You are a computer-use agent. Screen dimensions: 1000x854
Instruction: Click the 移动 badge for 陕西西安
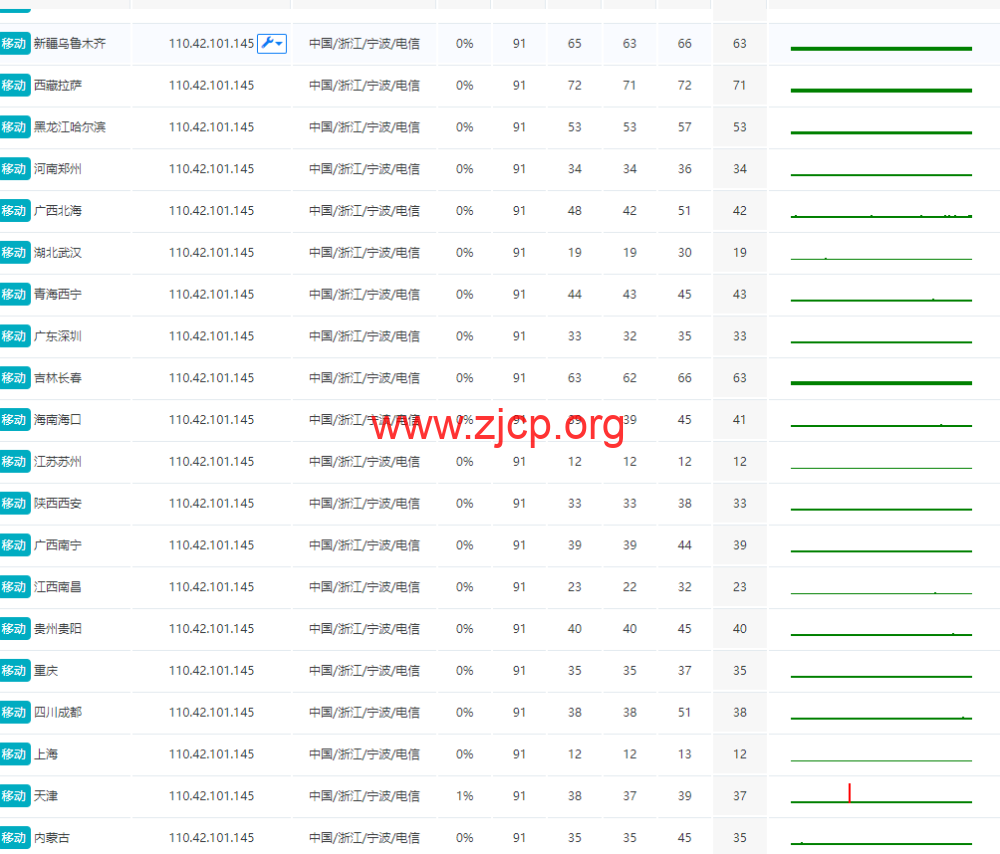coord(14,503)
